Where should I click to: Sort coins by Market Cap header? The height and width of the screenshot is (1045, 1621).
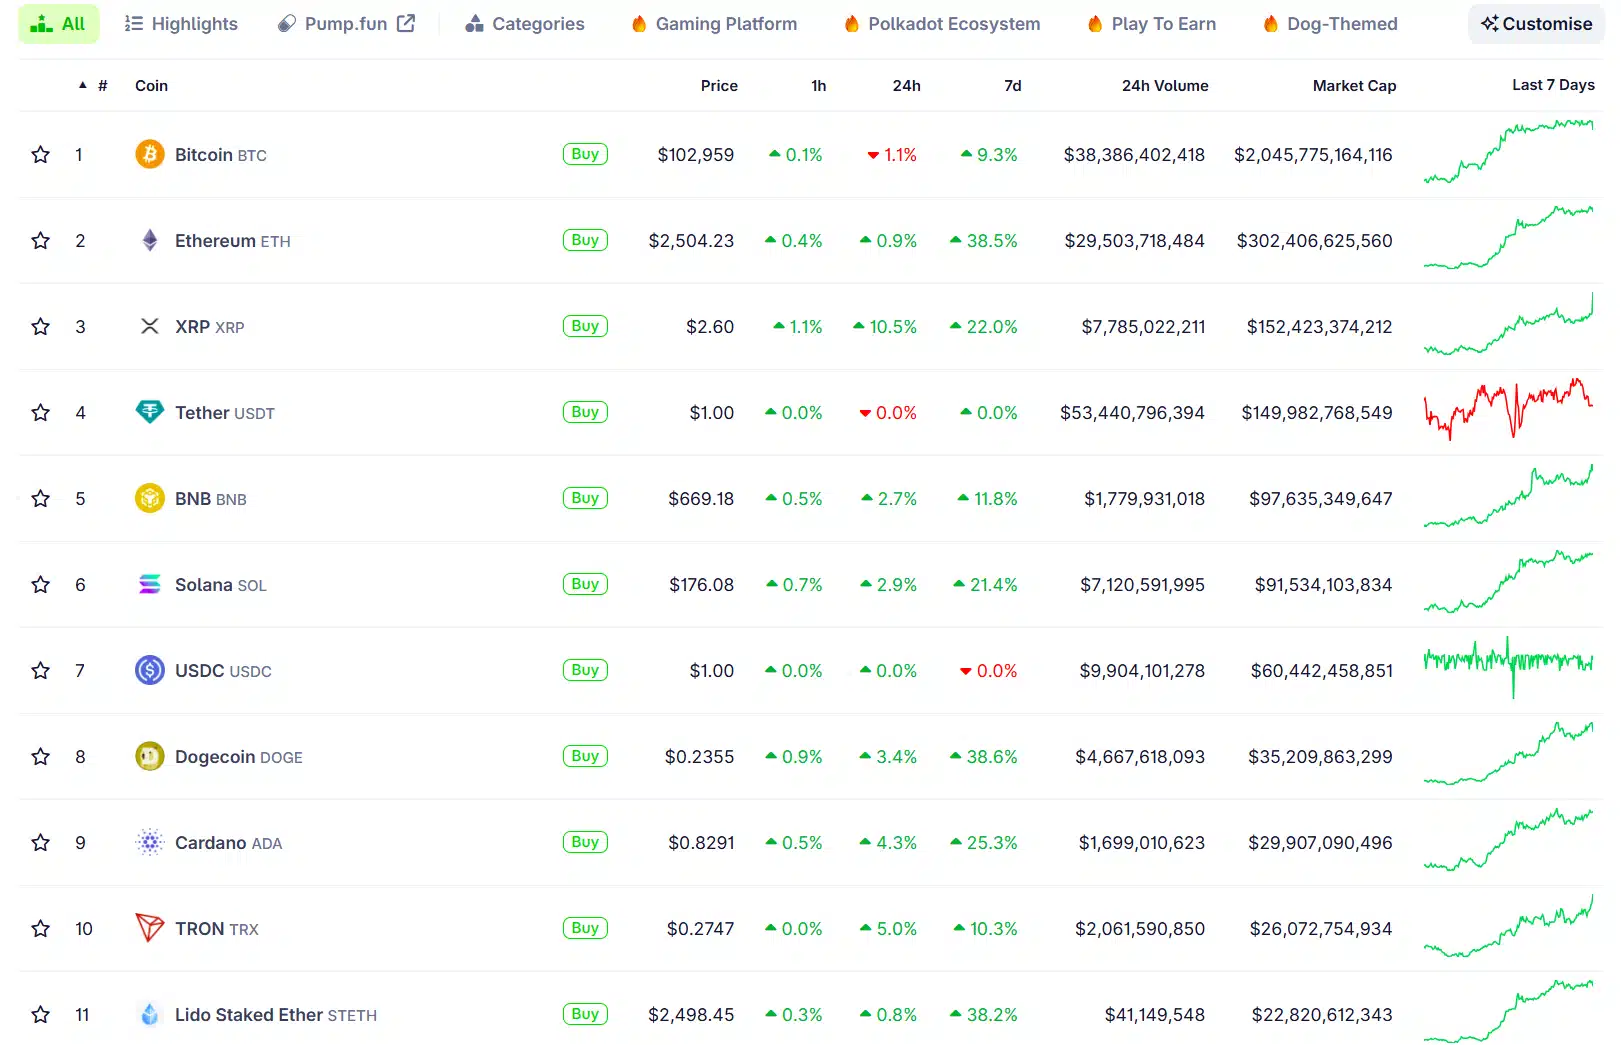(x=1353, y=86)
